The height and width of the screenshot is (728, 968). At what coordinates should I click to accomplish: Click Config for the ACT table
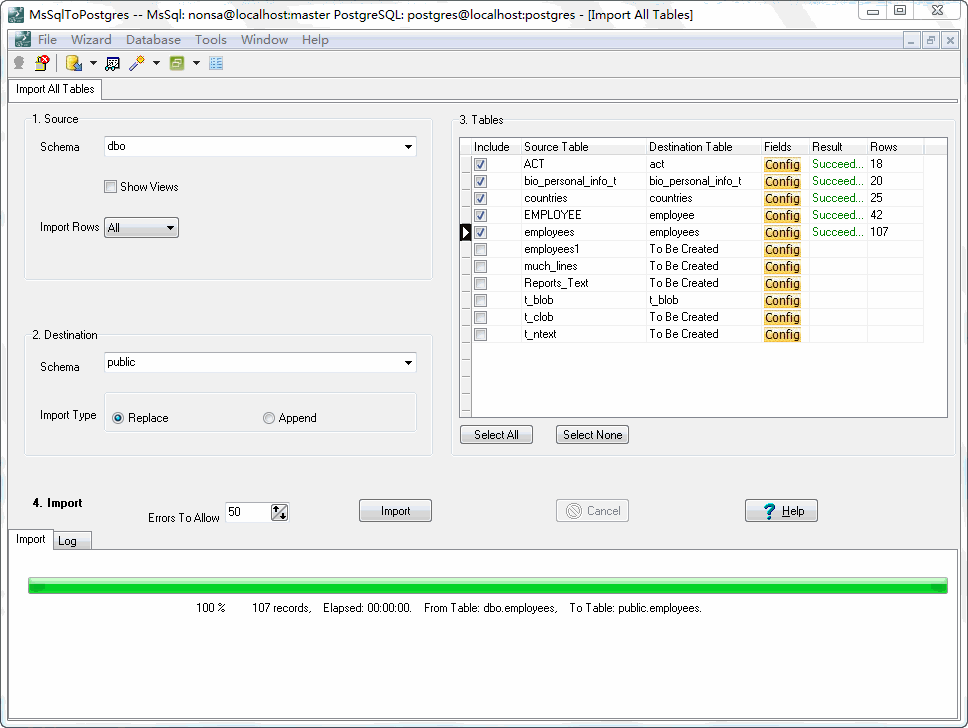(x=782, y=164)
